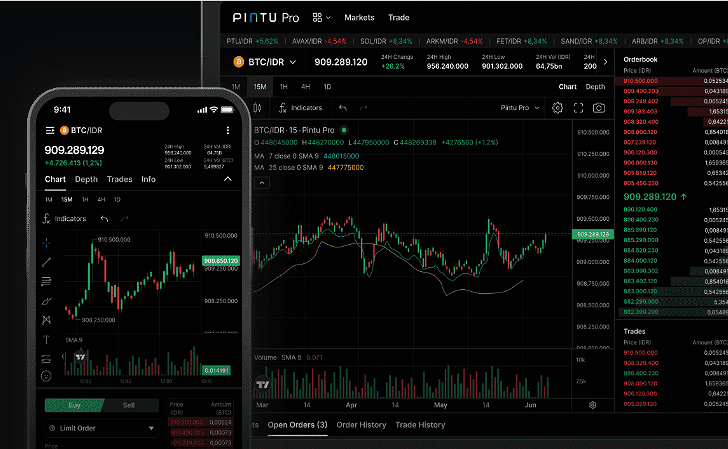Open Indicators on desktop chart toolbar
Viewport: 728px width, 449px height.
click(x=300, y=108)
